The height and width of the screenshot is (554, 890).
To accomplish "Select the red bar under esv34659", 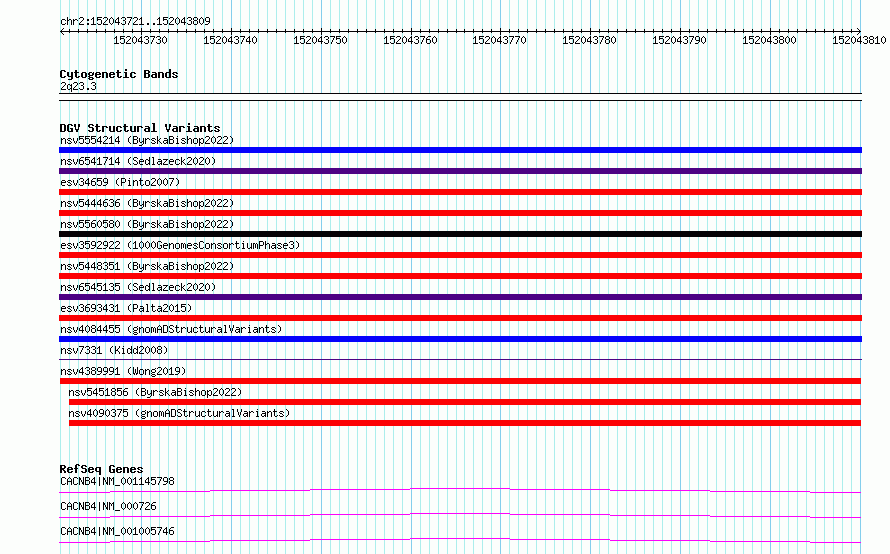I will click(x=460, y=192).
